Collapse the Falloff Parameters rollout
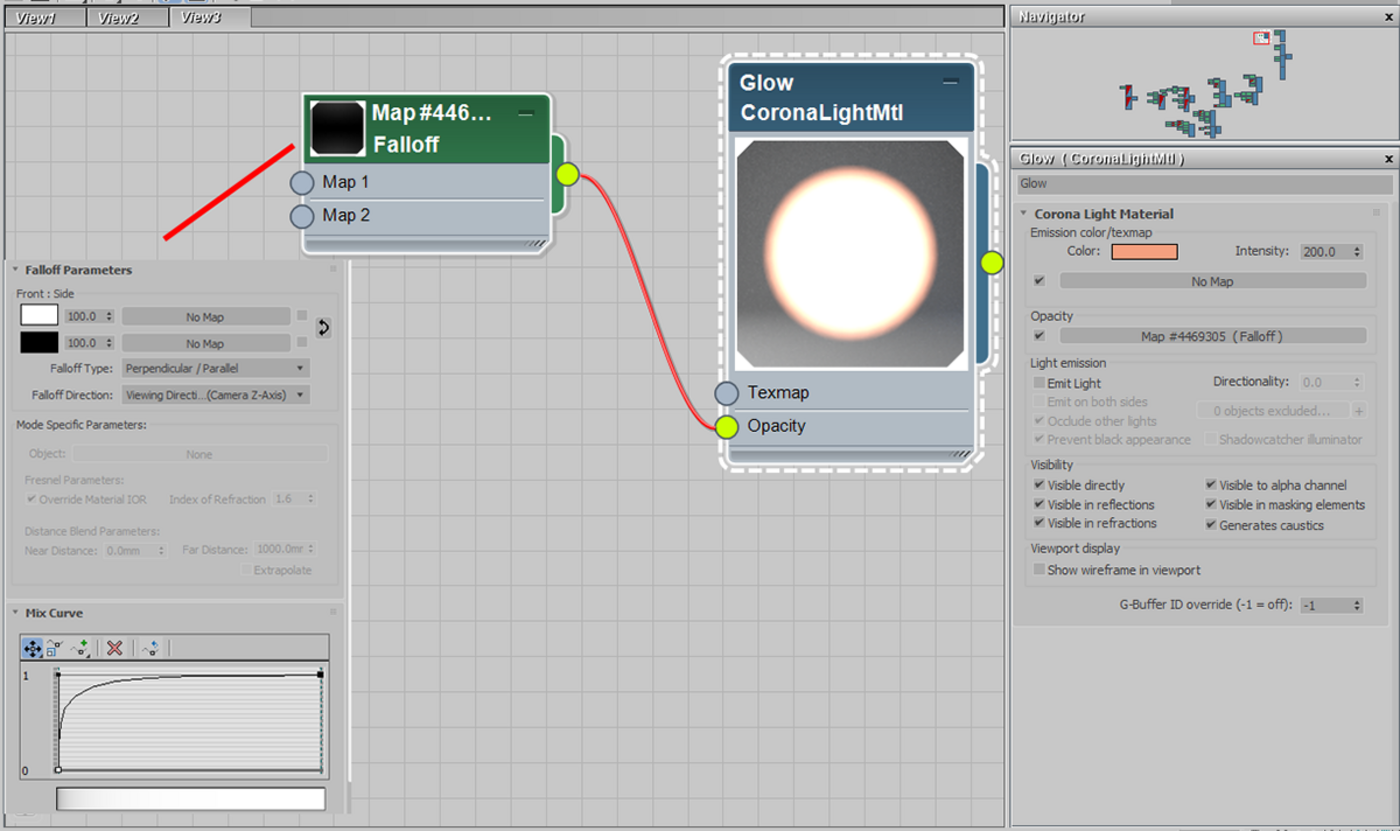Image resolution: width=1400 pixels, height=831 pixels. point(16,270)
